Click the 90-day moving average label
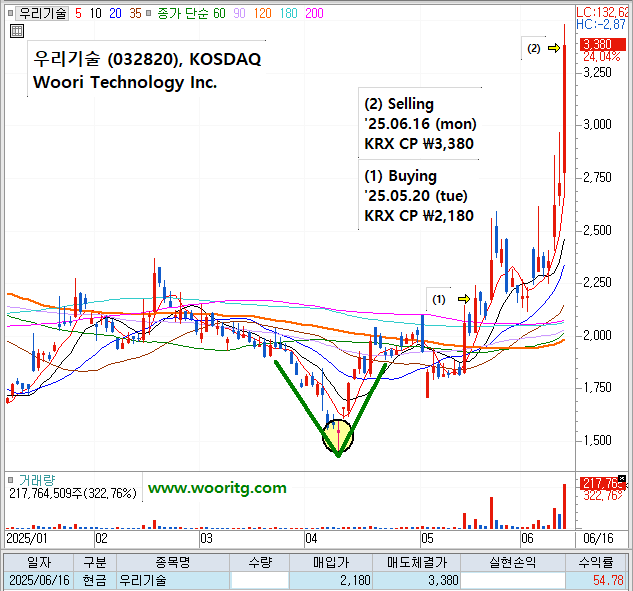The width and height of the screenshot is (633, 591). tap(239, 13)
